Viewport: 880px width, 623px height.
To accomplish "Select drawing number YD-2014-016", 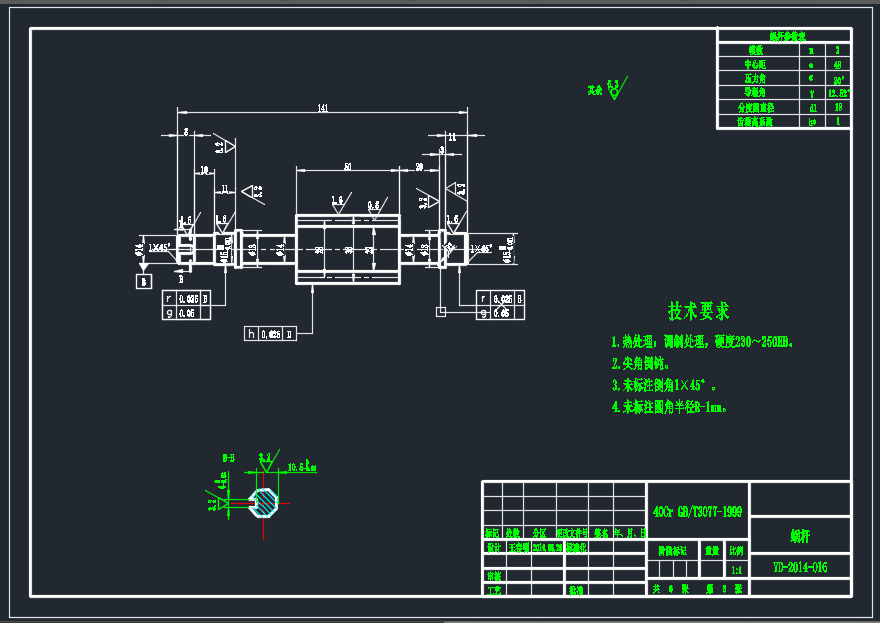I will click(x=800, y=565).
